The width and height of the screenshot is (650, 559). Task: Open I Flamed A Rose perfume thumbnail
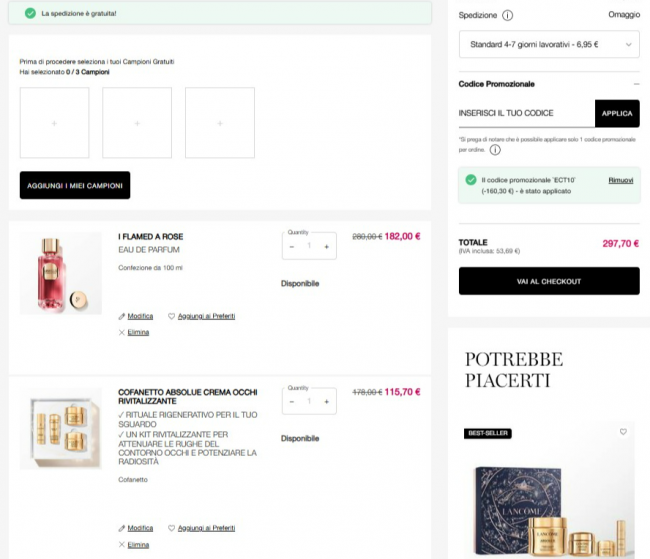tap(61, 273)
